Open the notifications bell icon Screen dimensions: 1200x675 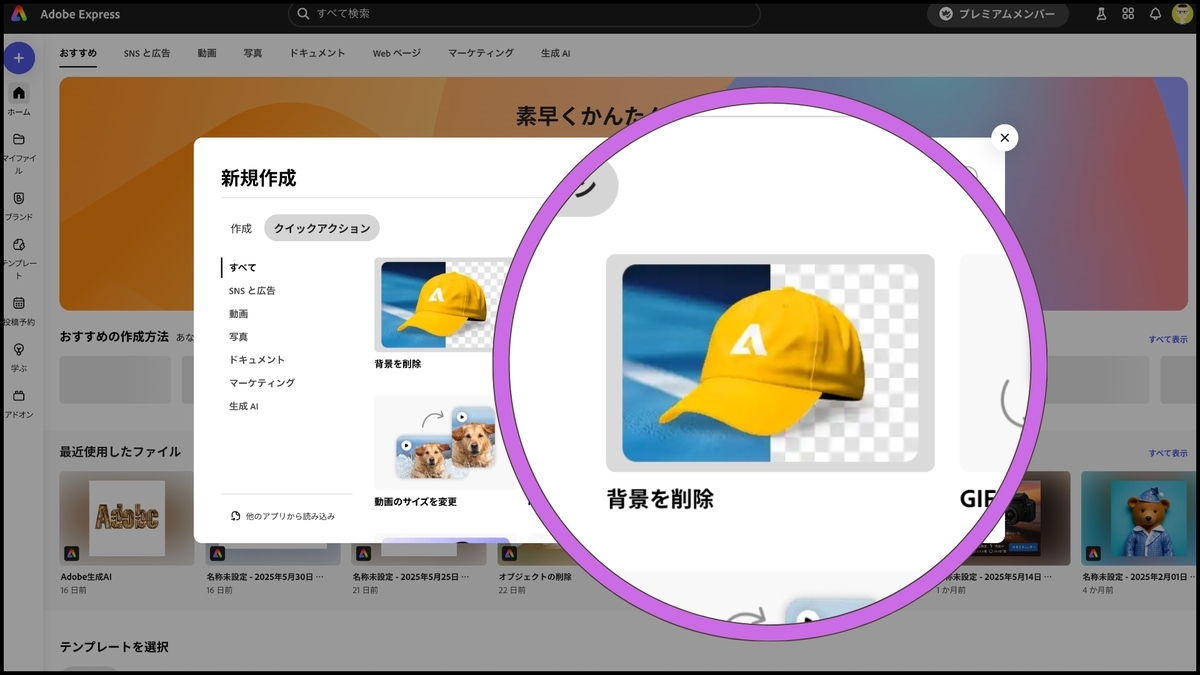coord(1155,14)
